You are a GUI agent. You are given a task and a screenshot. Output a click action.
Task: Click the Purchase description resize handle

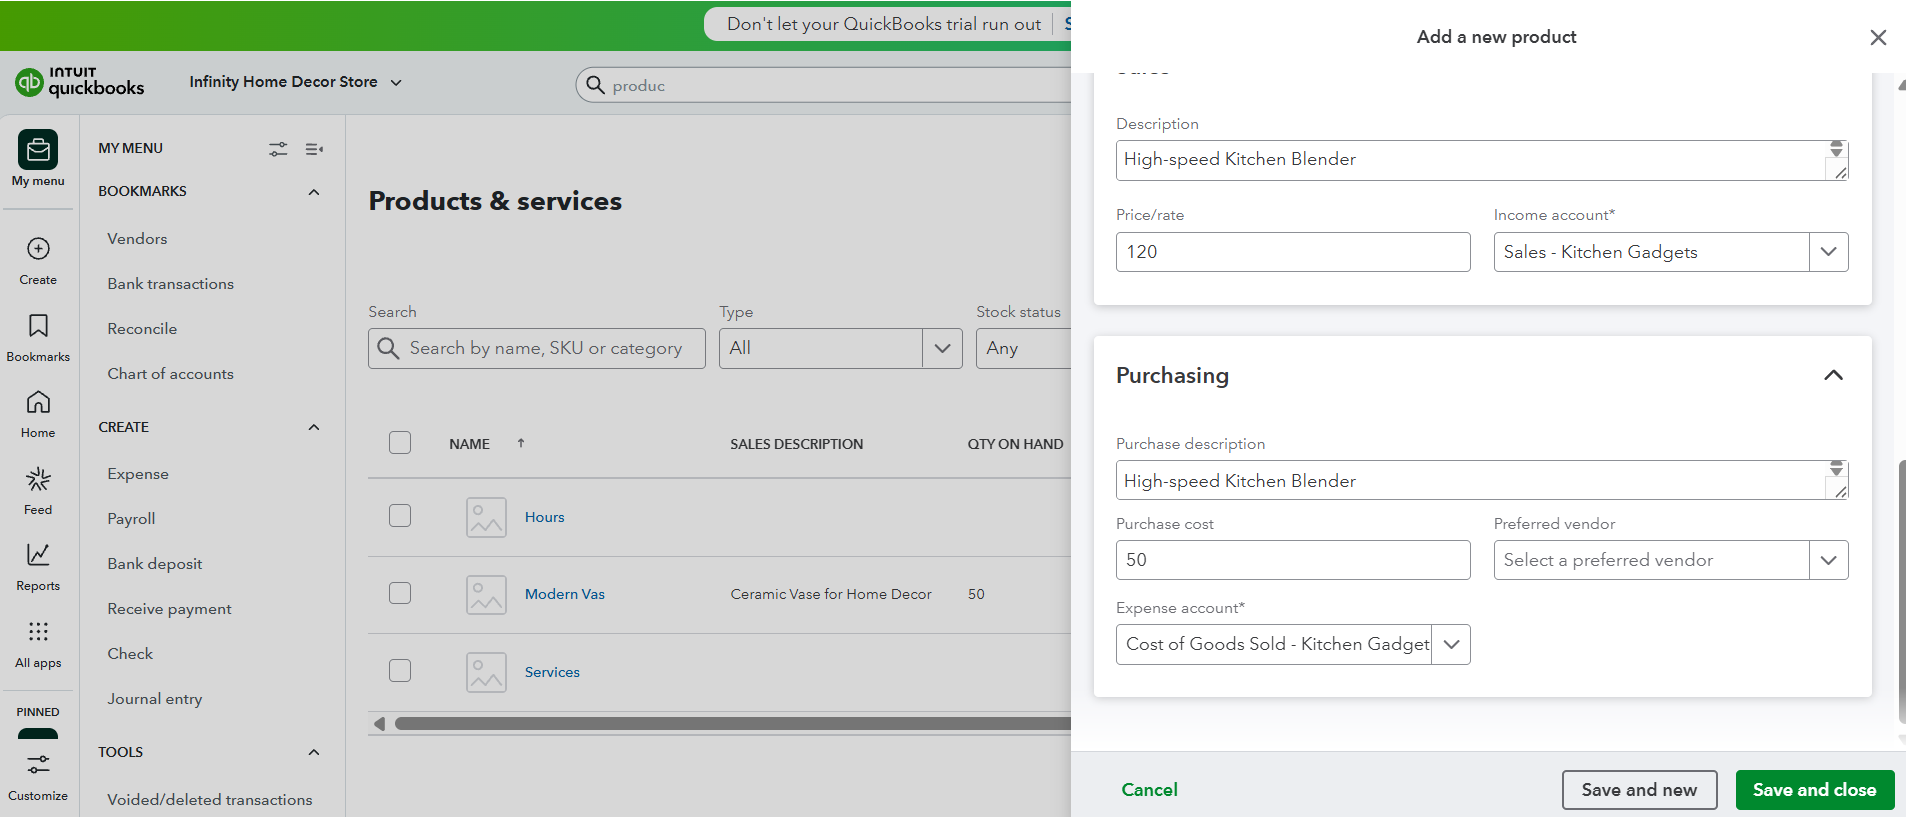(x=1840, y=491)
